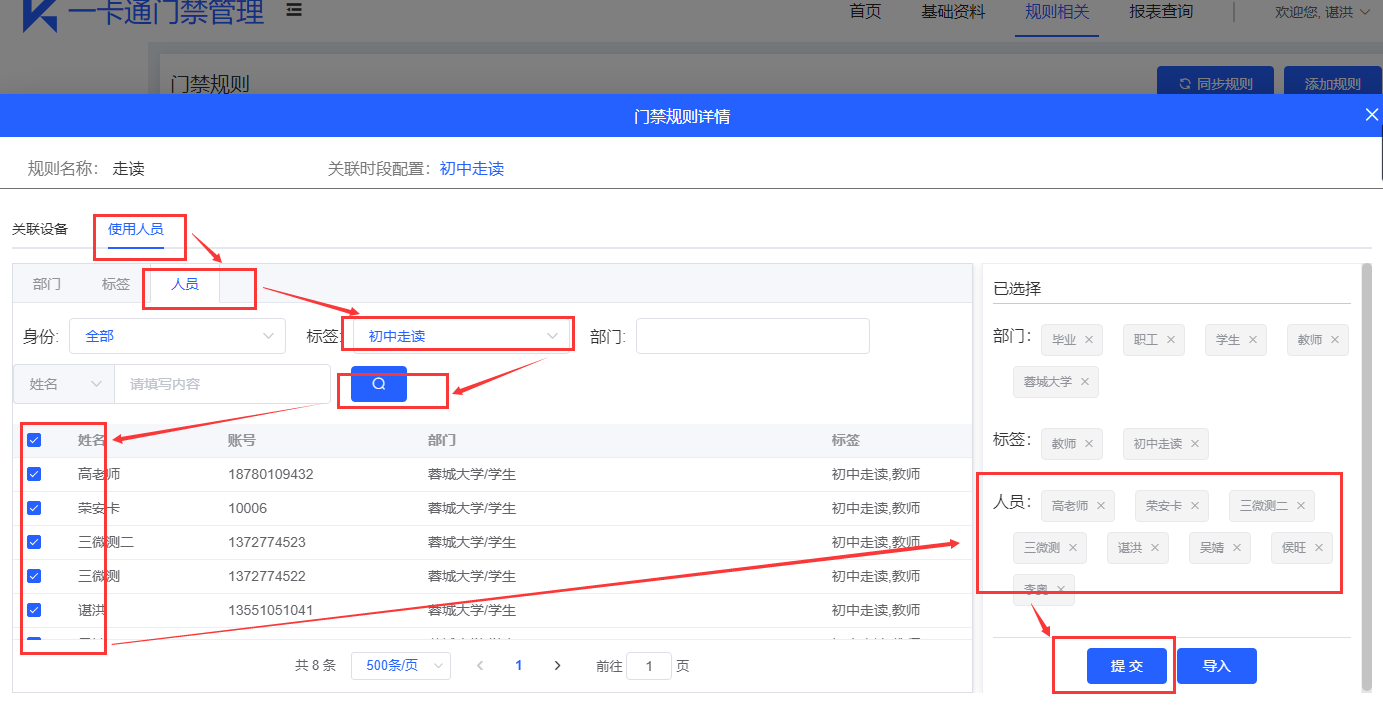Switch to the 关联设备 tab
Viewport: 1383px width, 725px height.
[40, 229]
